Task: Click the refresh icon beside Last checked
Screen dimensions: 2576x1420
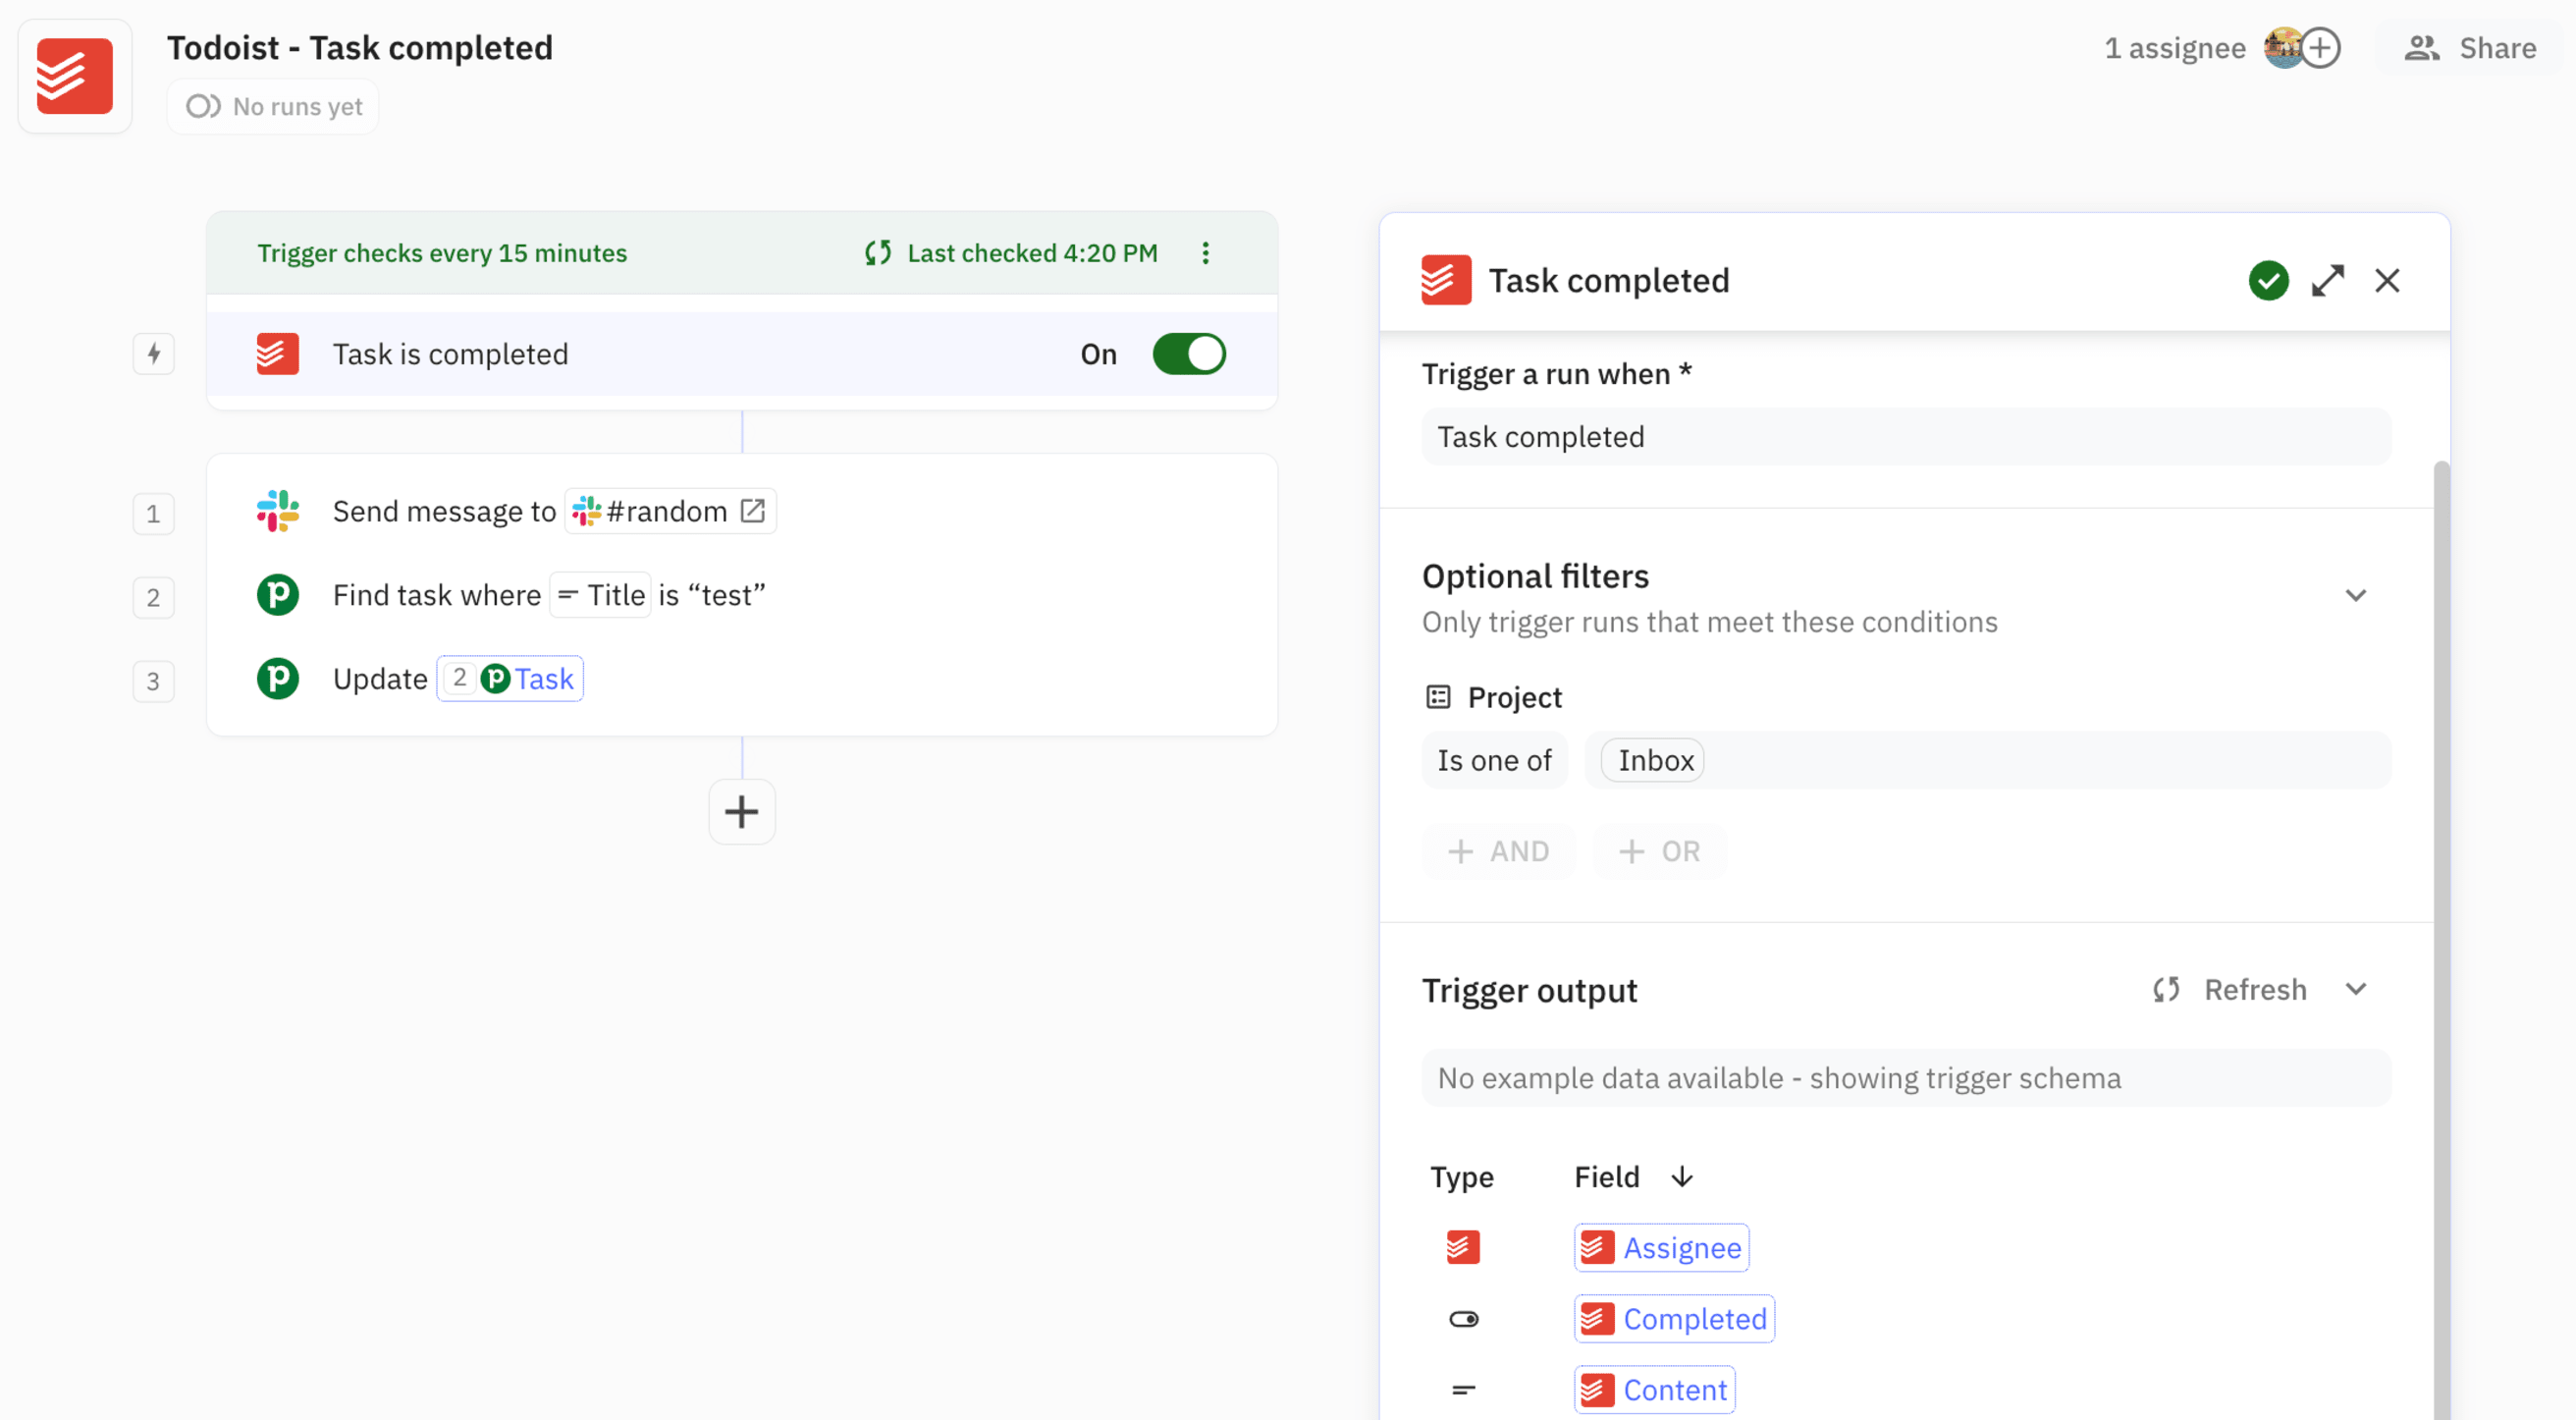Action: coord(878,253)
